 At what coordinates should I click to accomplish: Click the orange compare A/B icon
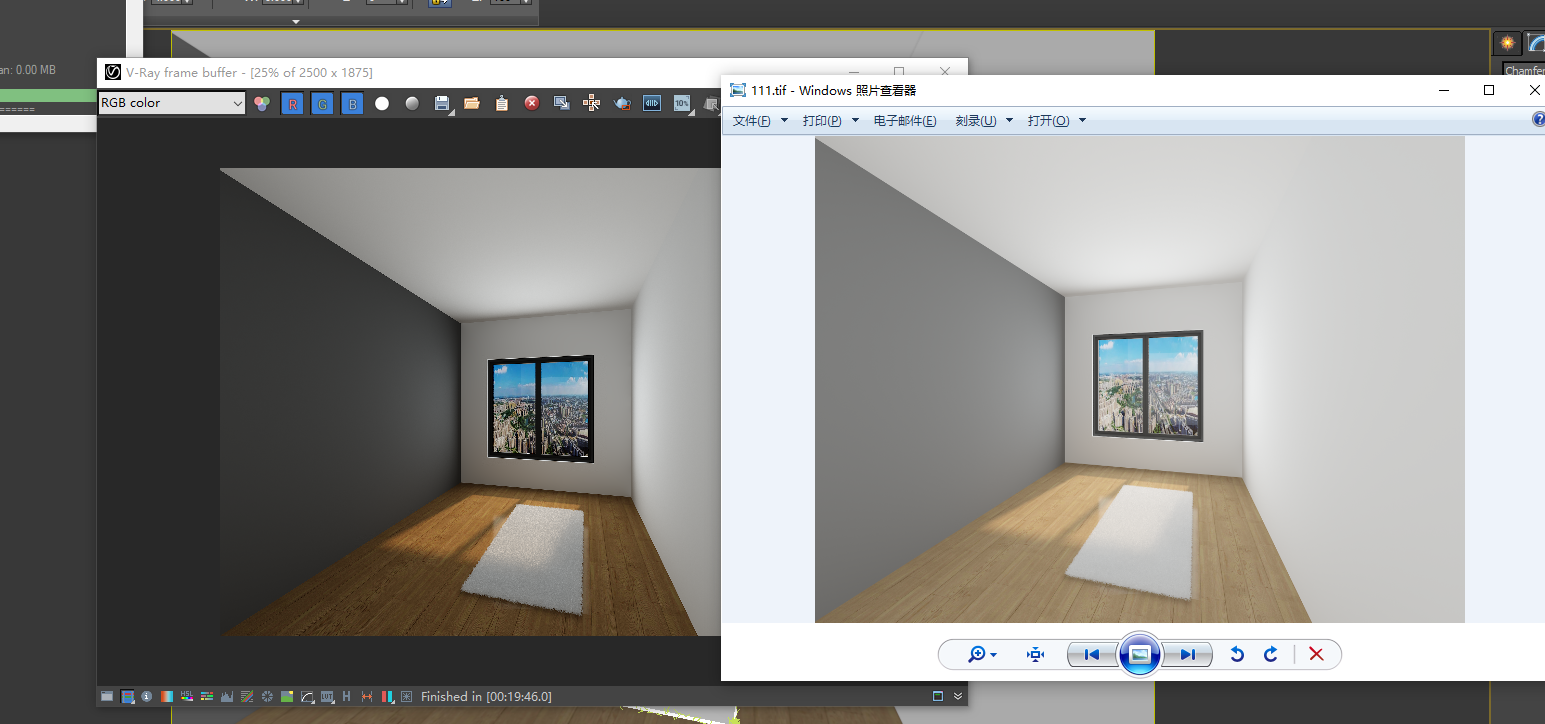click(x=367, y=696)
